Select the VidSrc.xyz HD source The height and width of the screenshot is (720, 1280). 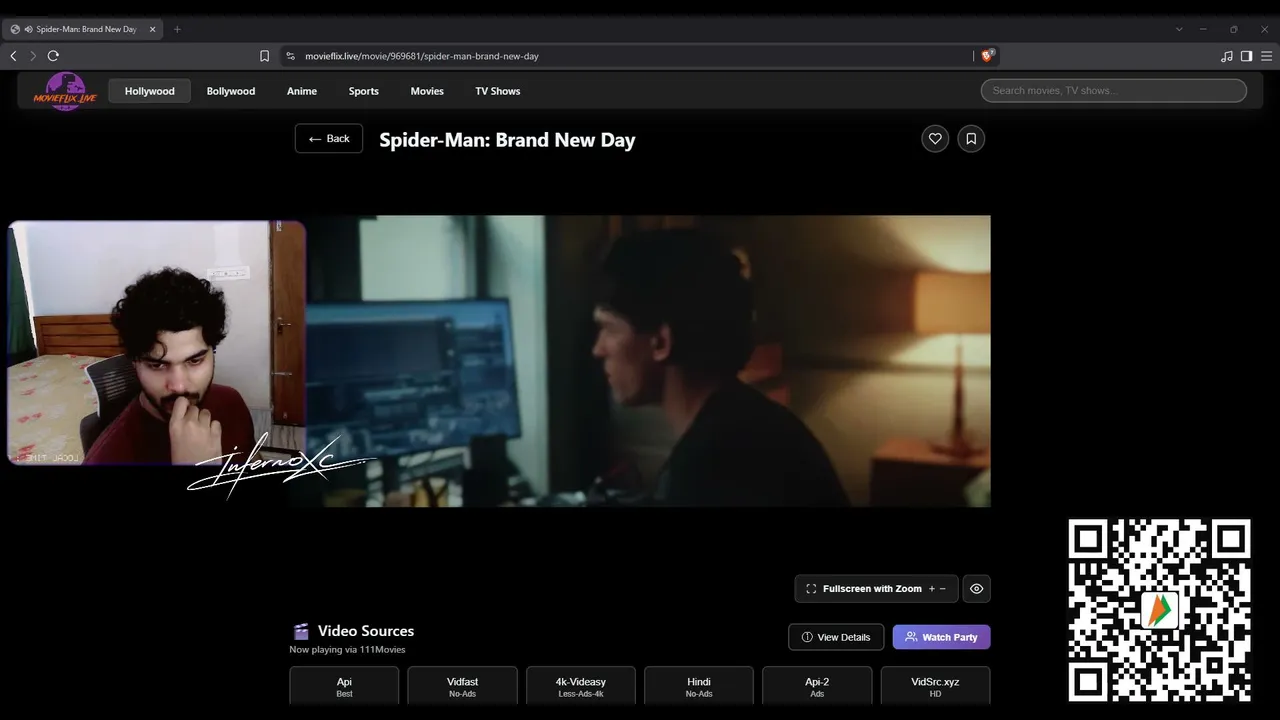(935, 686)
